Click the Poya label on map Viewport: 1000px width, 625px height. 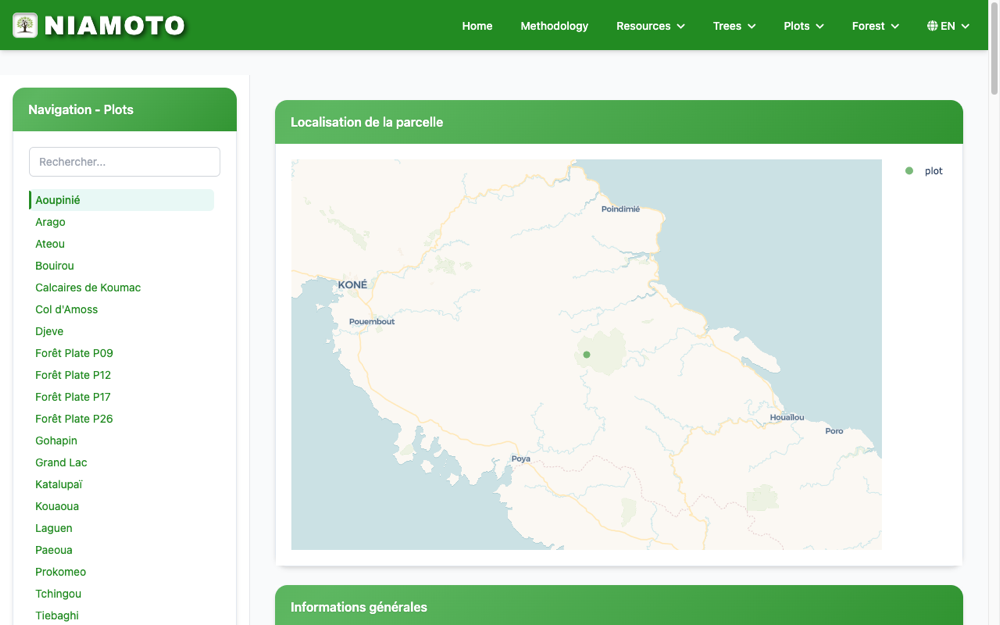[520, 459]
